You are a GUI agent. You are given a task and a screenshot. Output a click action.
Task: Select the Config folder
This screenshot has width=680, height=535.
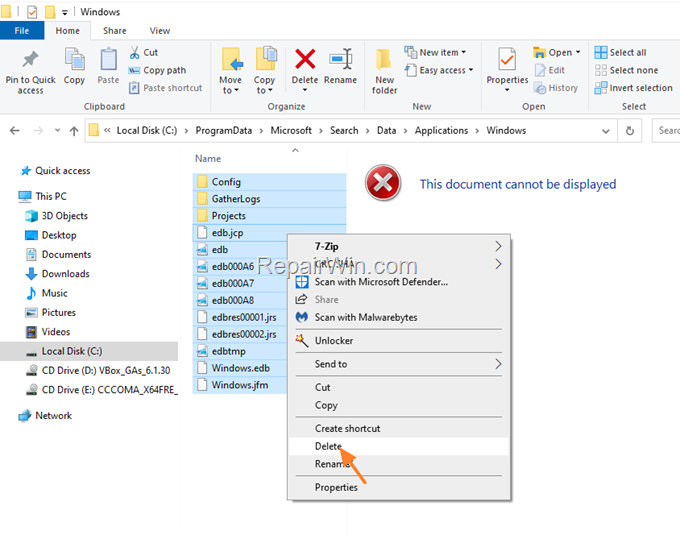click(x=269, y=182)
